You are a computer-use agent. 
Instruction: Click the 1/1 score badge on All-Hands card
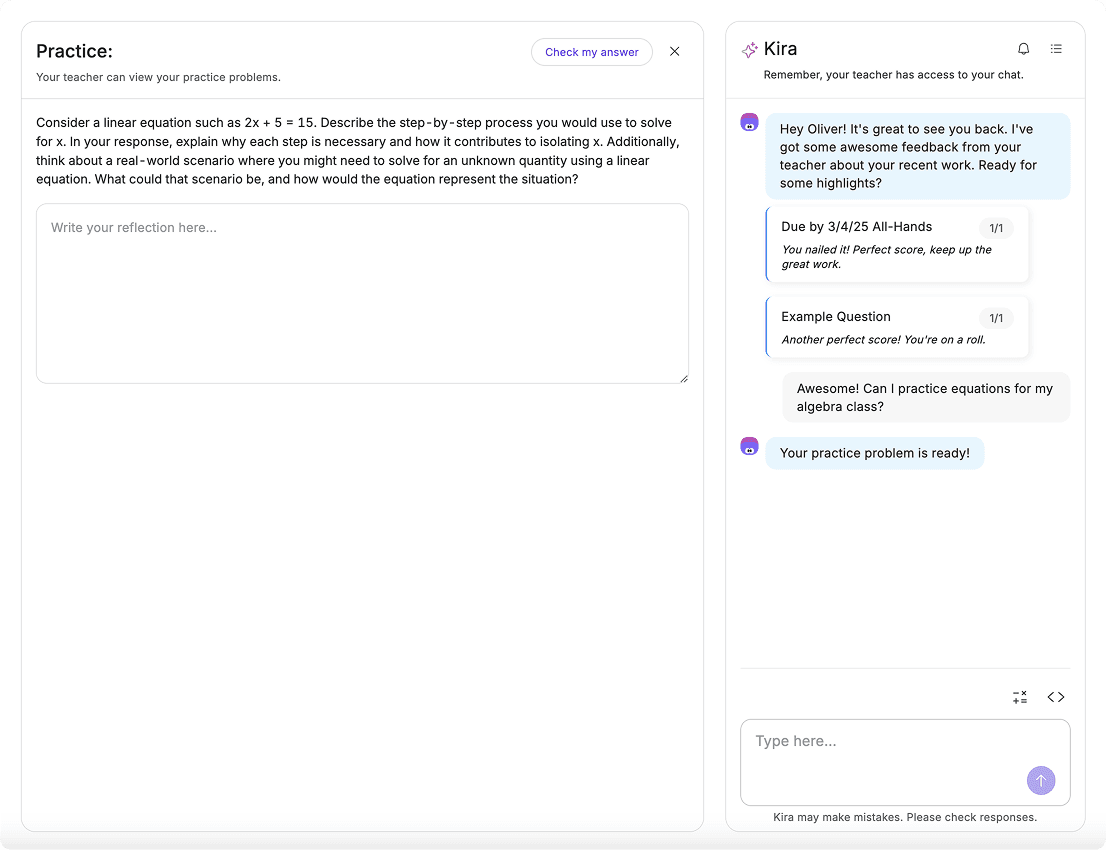point(996,228)
